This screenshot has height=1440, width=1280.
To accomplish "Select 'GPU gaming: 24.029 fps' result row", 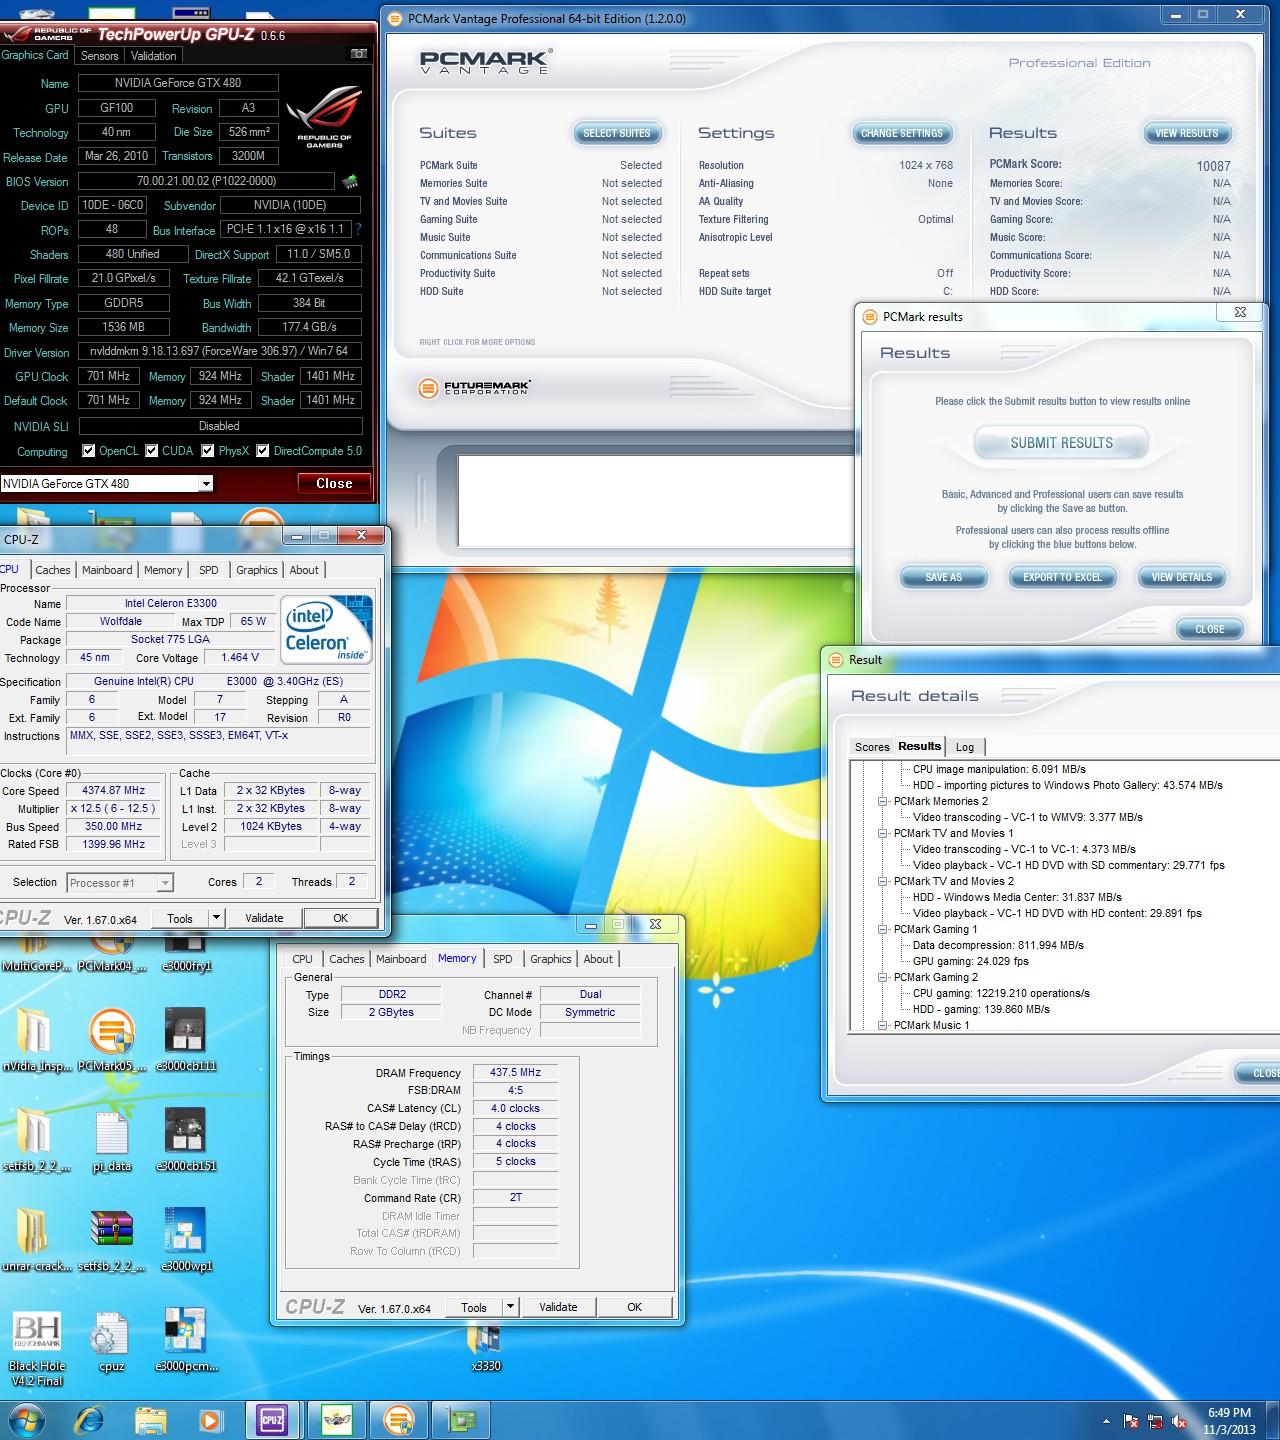I will coord(970,961).
